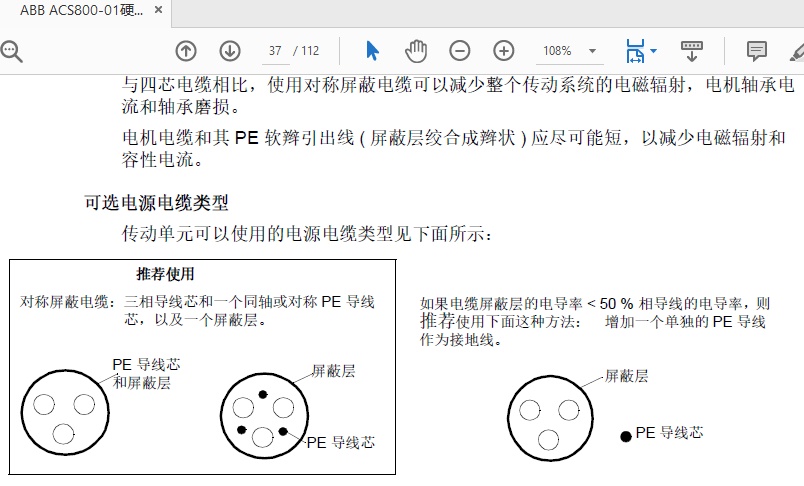The width and height of the screenshot is (804, 486).
Task: Select the highlighter pen tool
Action: click(796, 52)
